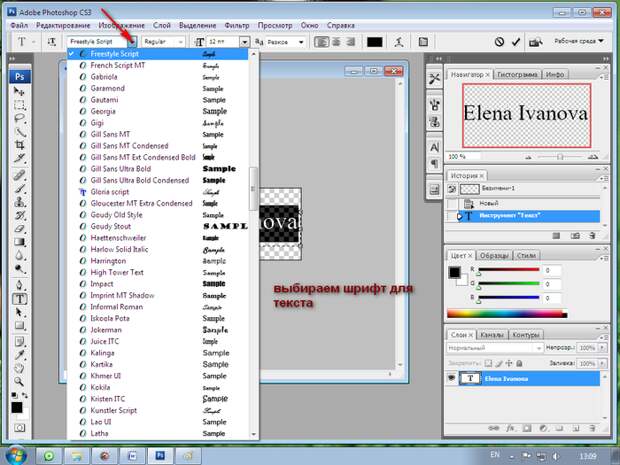This screenshot has height=465, width=620.
Task: Select the Zoom tool in the toolbox
Action: point(19,382)
